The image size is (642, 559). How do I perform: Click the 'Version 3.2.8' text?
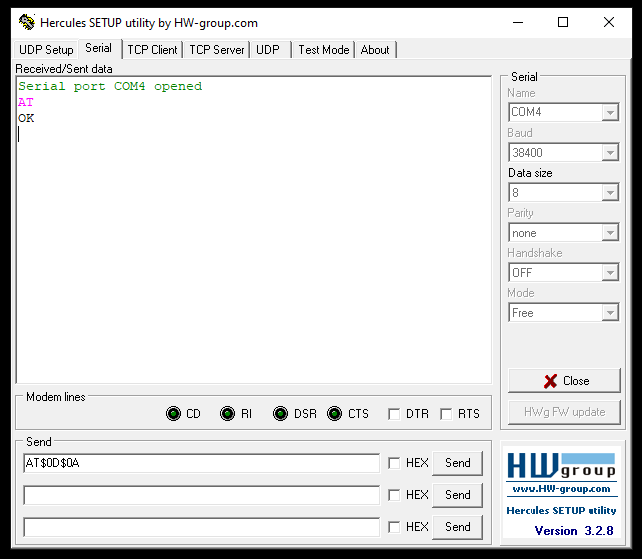coord(574,531)
